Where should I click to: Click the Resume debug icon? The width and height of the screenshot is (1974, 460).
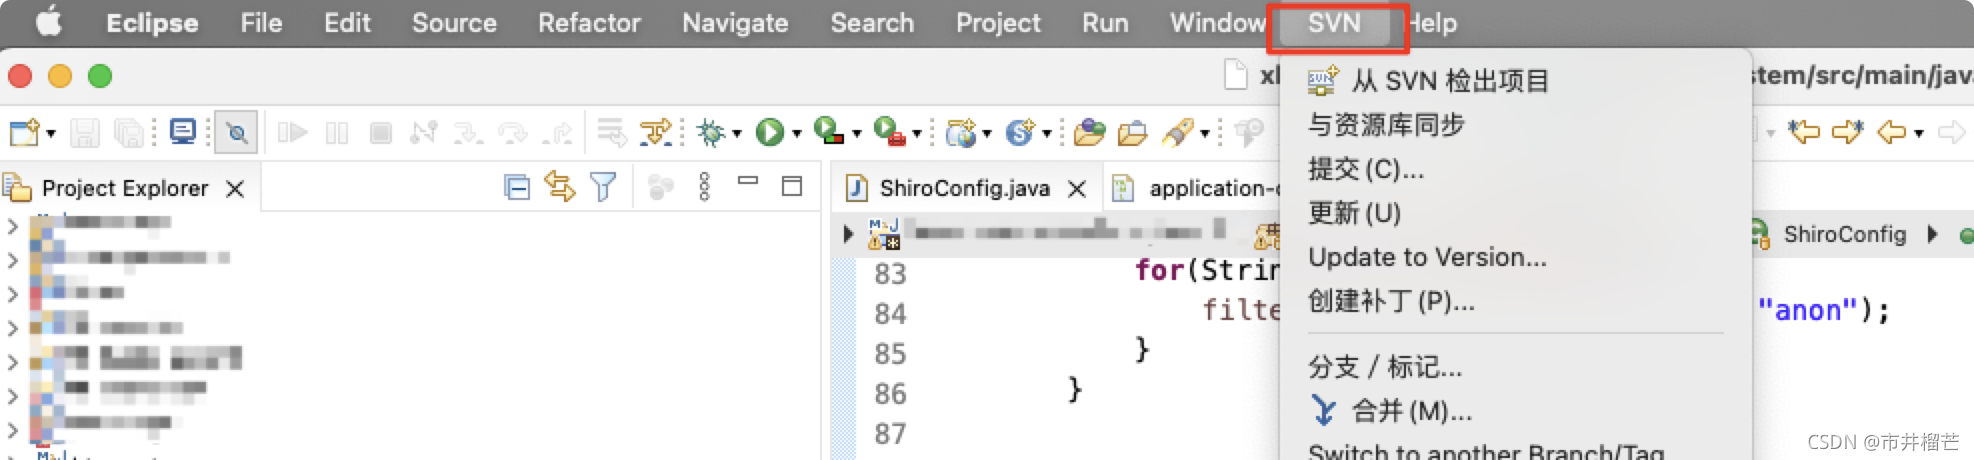coord(292,132)
